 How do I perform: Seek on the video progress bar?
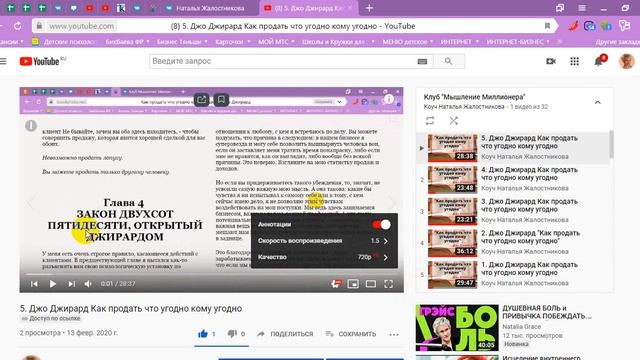[211, 274]
